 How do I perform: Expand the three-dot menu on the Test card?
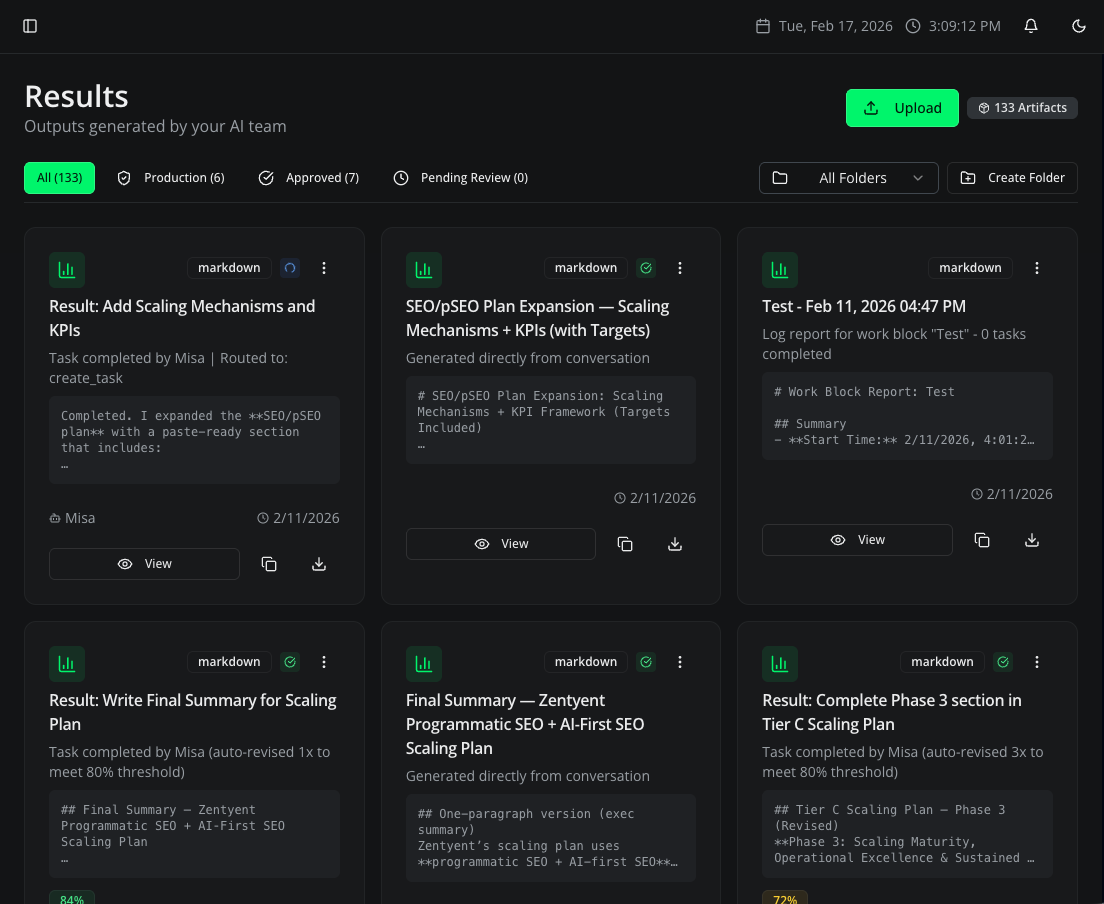1037,268
